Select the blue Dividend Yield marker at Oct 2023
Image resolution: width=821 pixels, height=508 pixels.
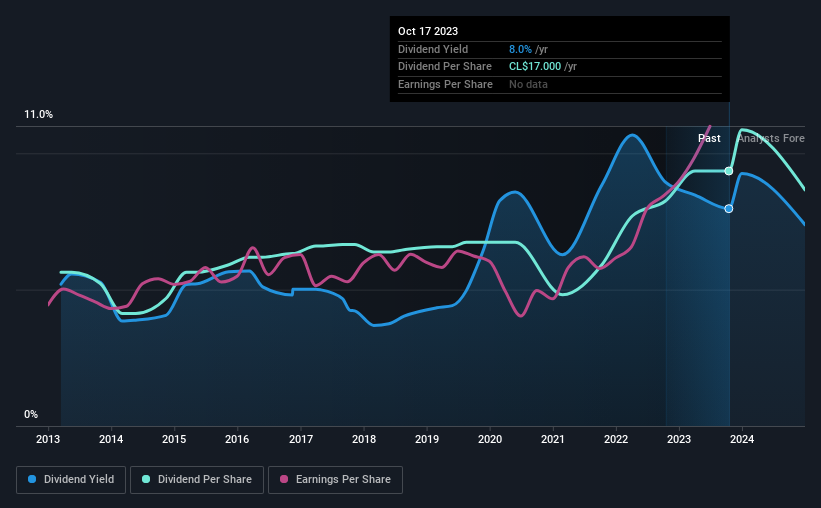(729, 208)
